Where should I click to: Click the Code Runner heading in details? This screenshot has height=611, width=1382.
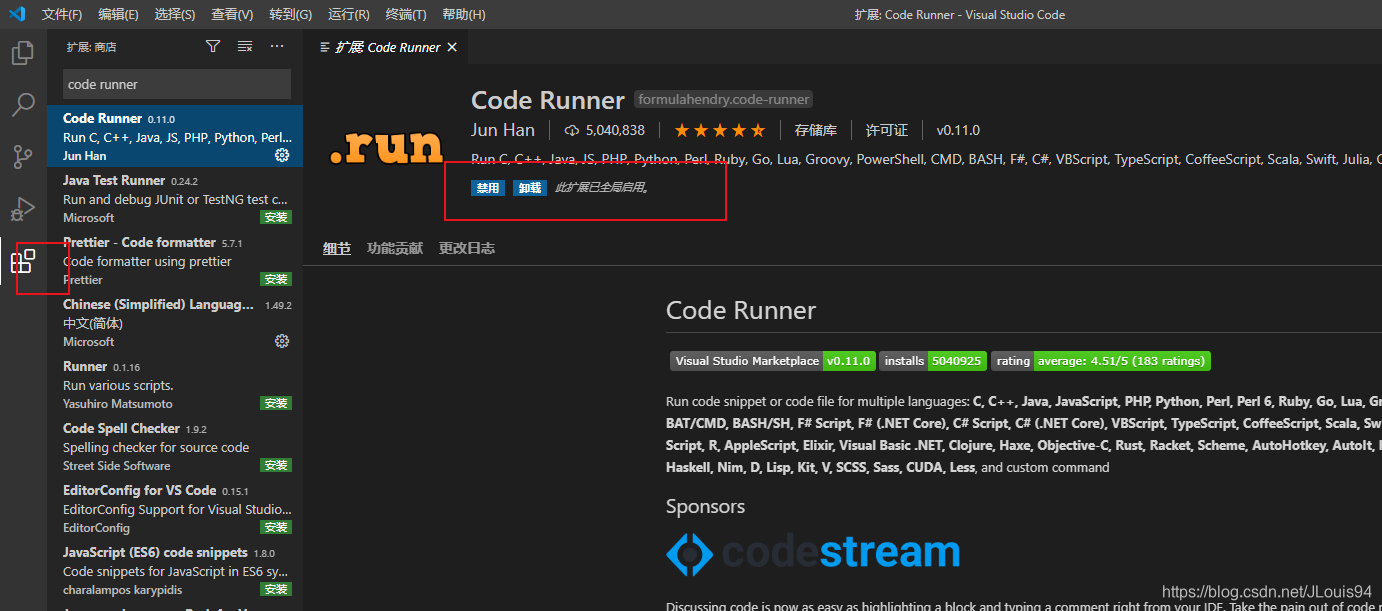741,311
